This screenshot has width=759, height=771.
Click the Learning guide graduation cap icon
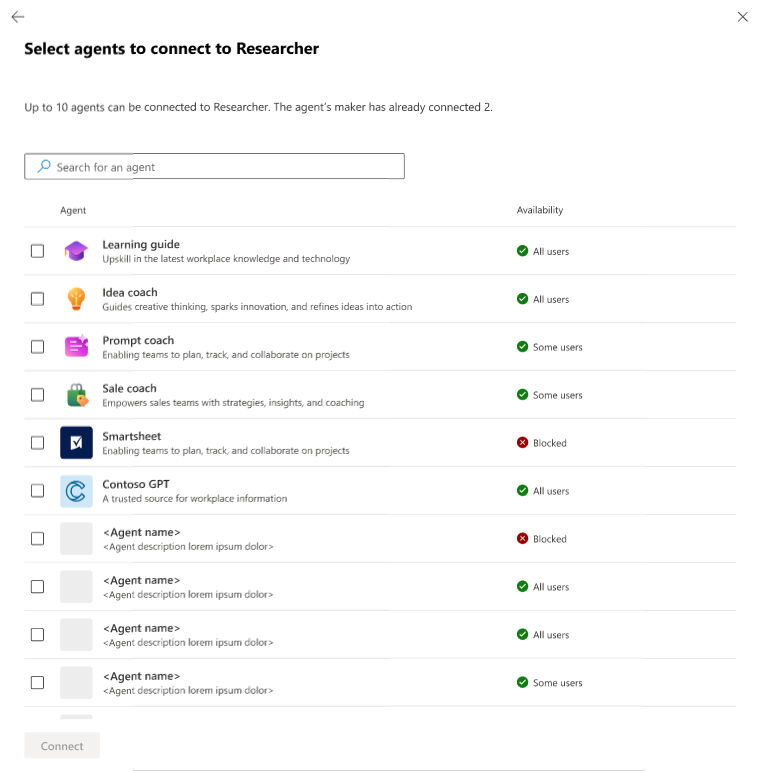[x=76, y=251]
